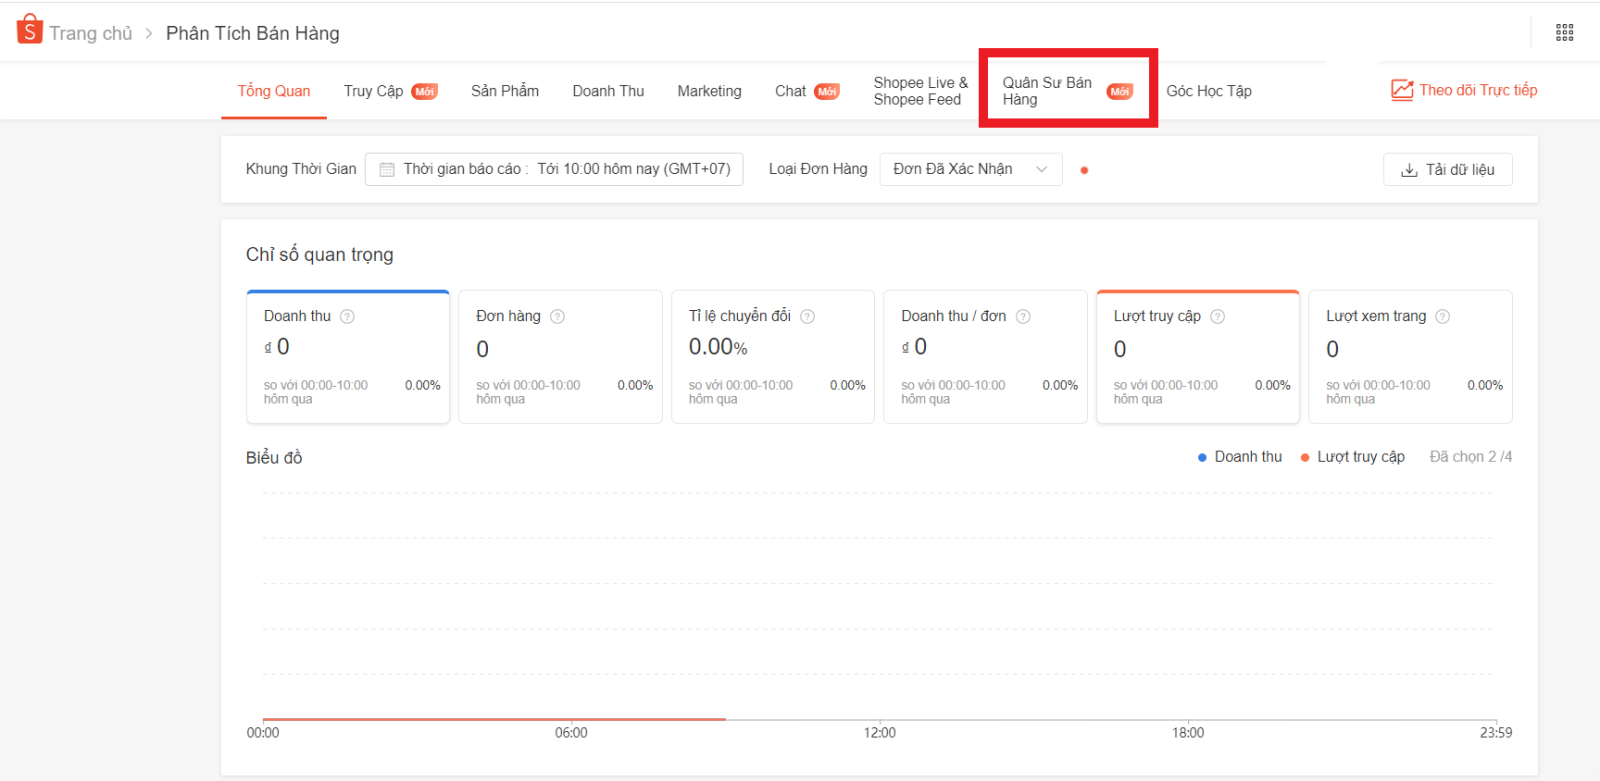Click the help icon beside Lượt truy cập

pos(1217,317)
